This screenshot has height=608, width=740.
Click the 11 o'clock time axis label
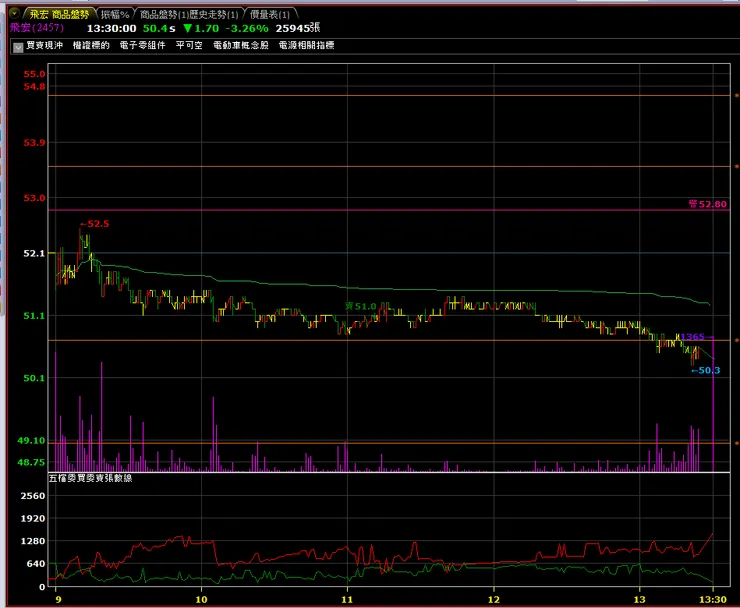coord(347,600)
